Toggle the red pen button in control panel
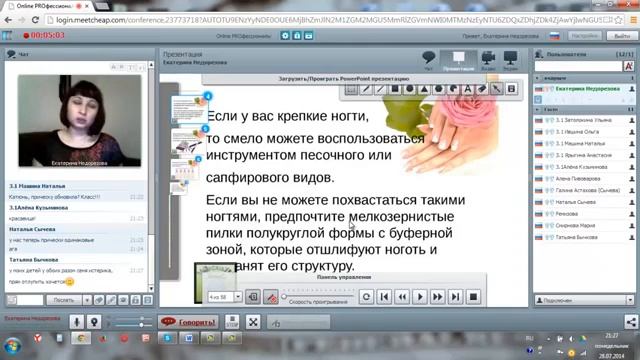Image resolution: width=640 pixels, height=360 pixels. 270,297
